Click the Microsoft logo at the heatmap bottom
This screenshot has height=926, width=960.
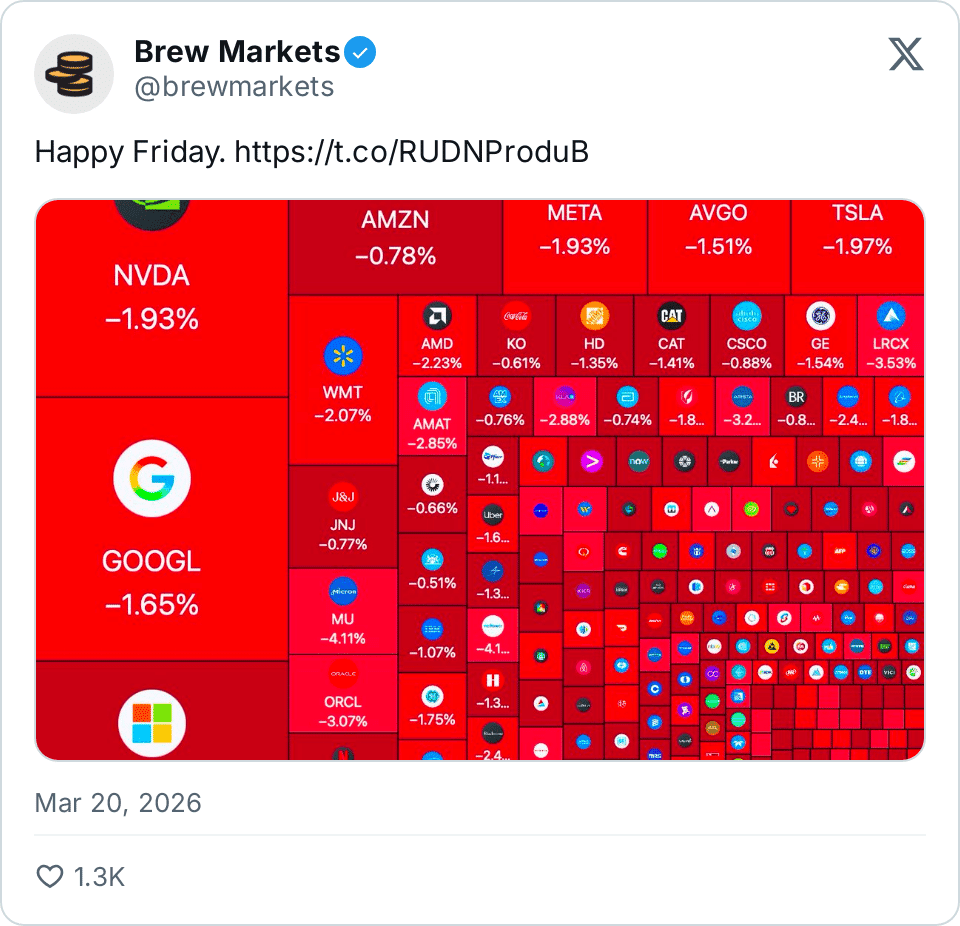pos(152,723)
